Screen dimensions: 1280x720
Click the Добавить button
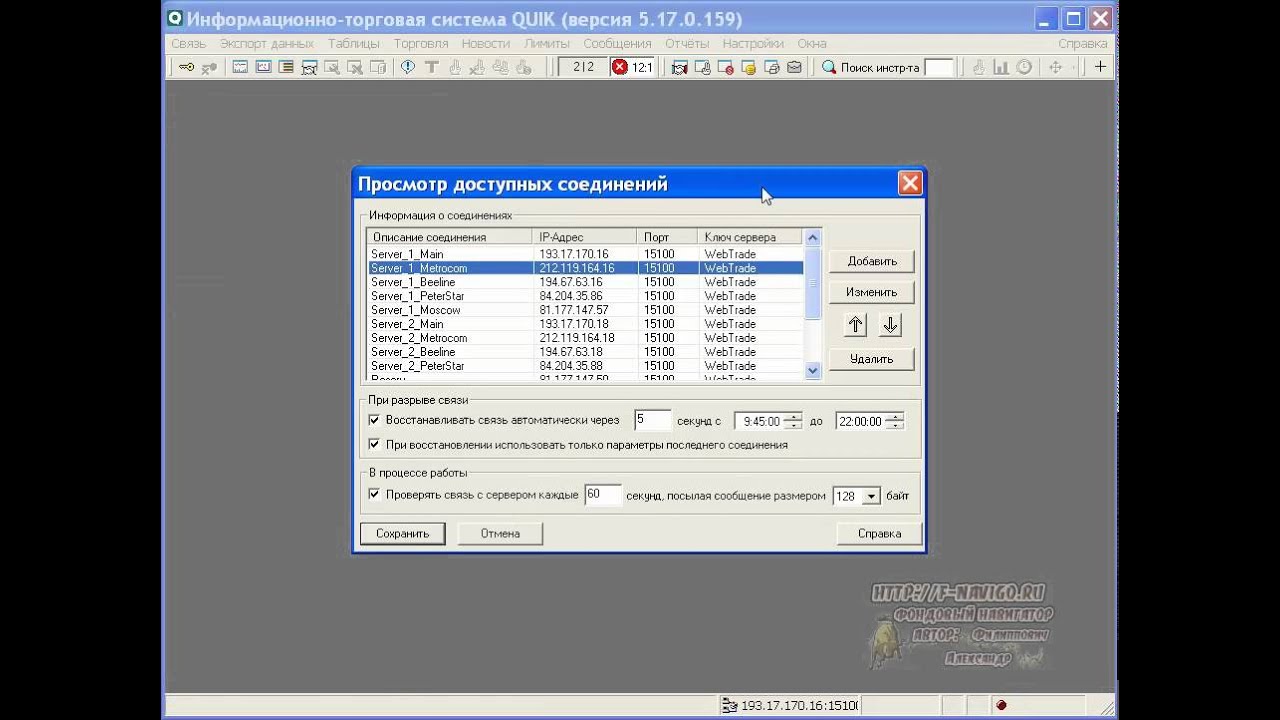point(872,261)
